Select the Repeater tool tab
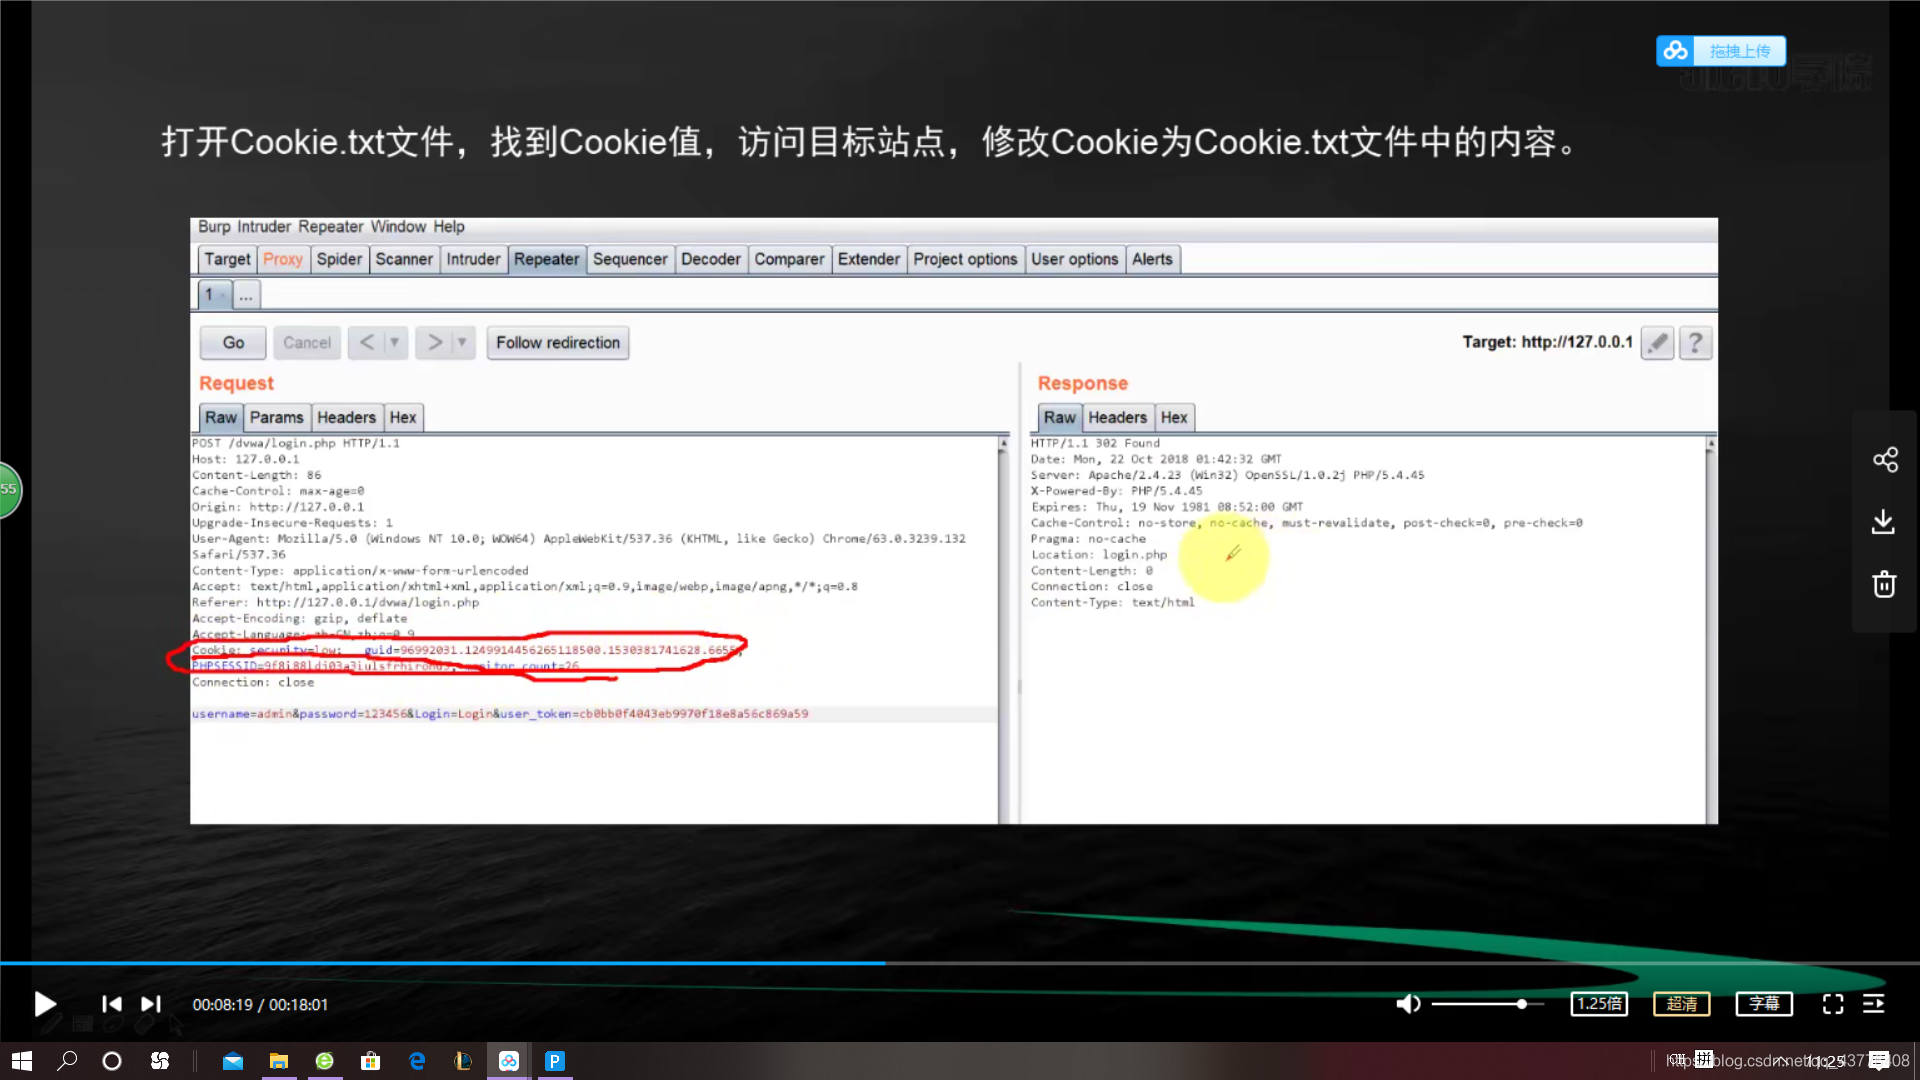The width and height of the screenshot is (1920, 1080). pos(546,259)
